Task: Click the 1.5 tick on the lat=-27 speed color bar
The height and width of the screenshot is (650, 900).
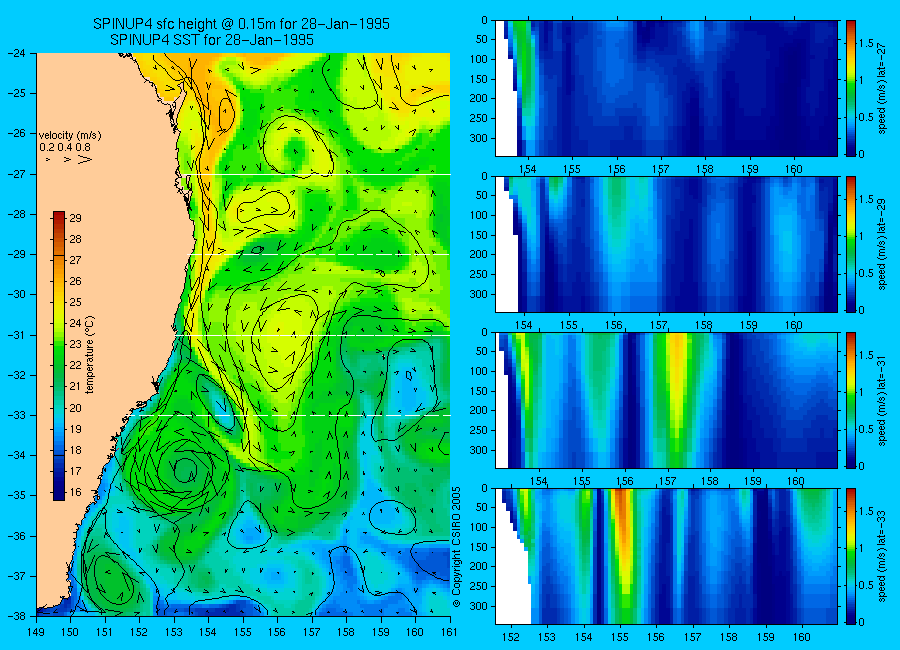Action: 867,44
